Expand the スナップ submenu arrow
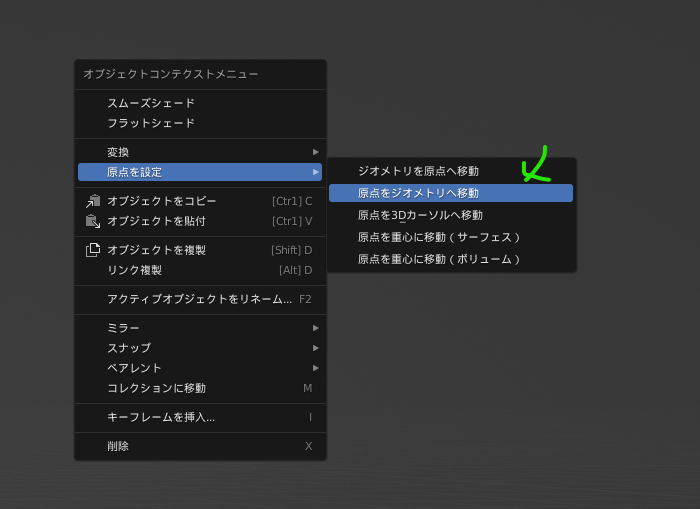The width and height of the screenshot is (700, 509). 316,348
